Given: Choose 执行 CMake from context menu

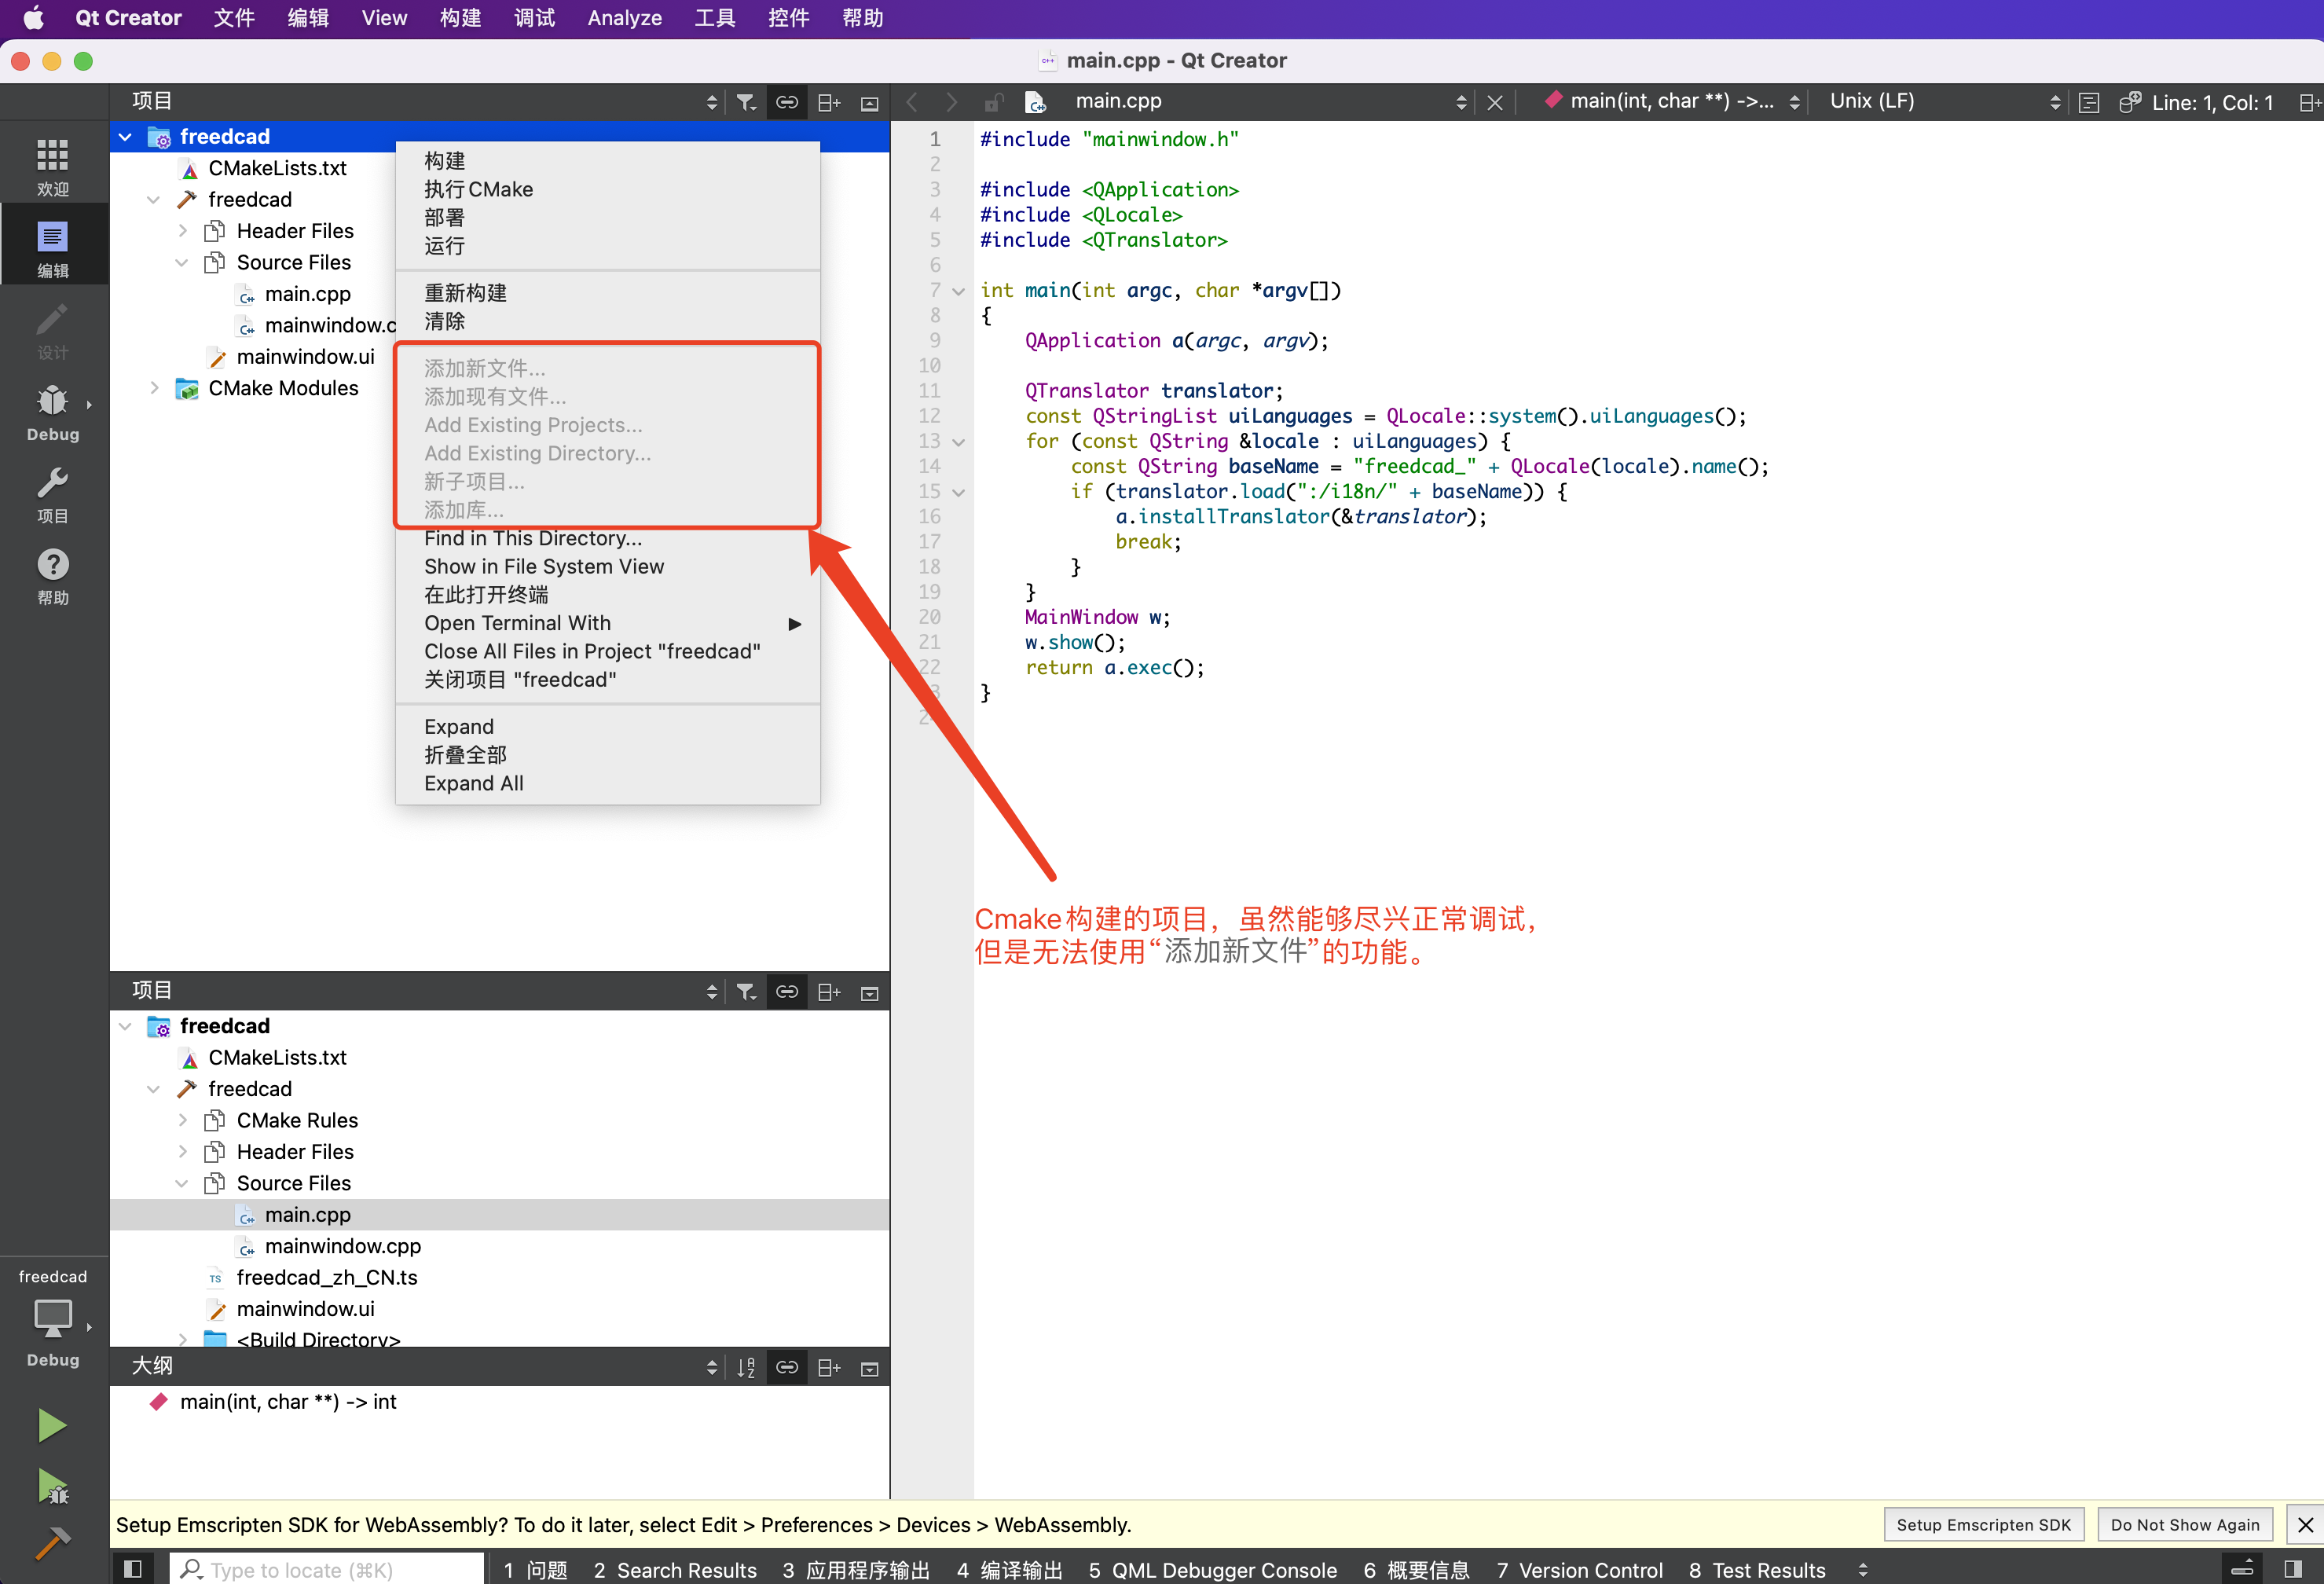Looking at the screenshot, I should (x=478, y=189).
